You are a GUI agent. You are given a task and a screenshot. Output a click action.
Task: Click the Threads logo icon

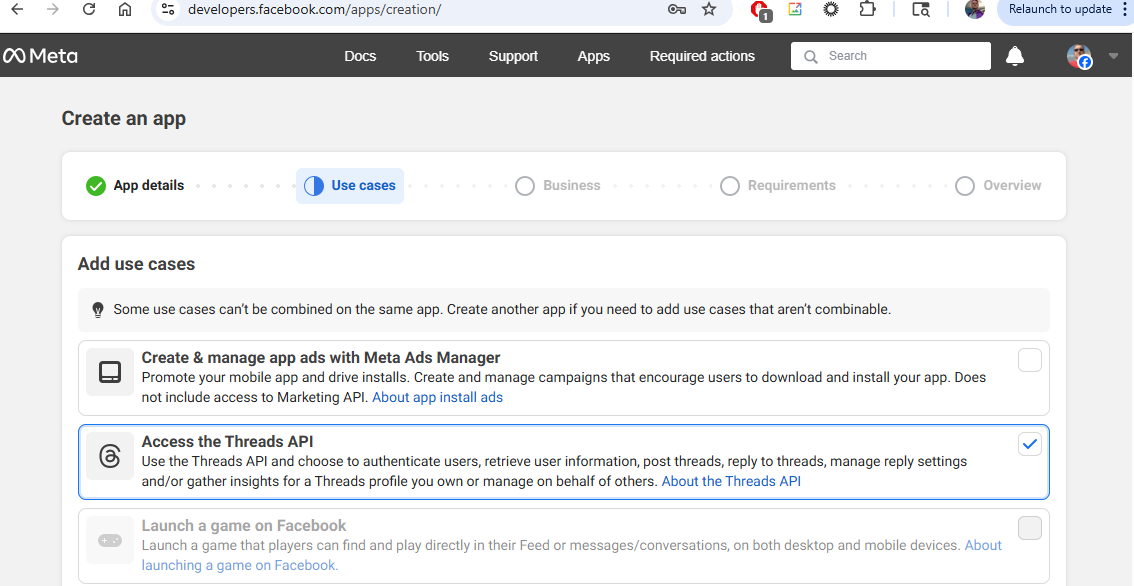pyautogui.click(x=110, y=456)
